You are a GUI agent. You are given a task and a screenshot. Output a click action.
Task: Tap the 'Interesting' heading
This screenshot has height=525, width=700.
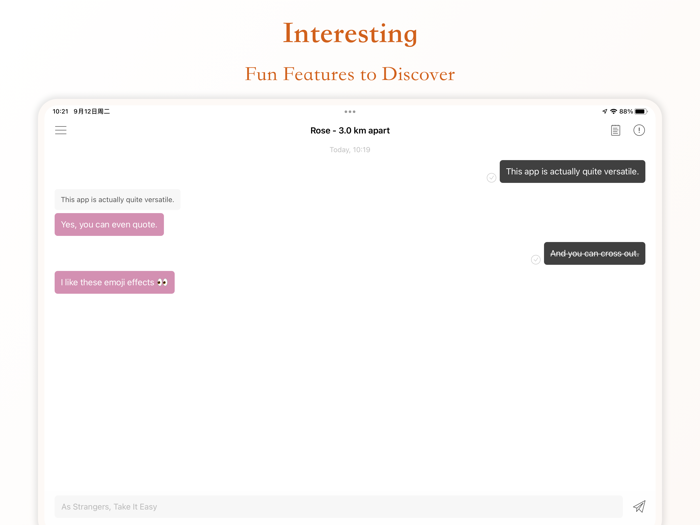pyautogui.click(x=350, y=33)
